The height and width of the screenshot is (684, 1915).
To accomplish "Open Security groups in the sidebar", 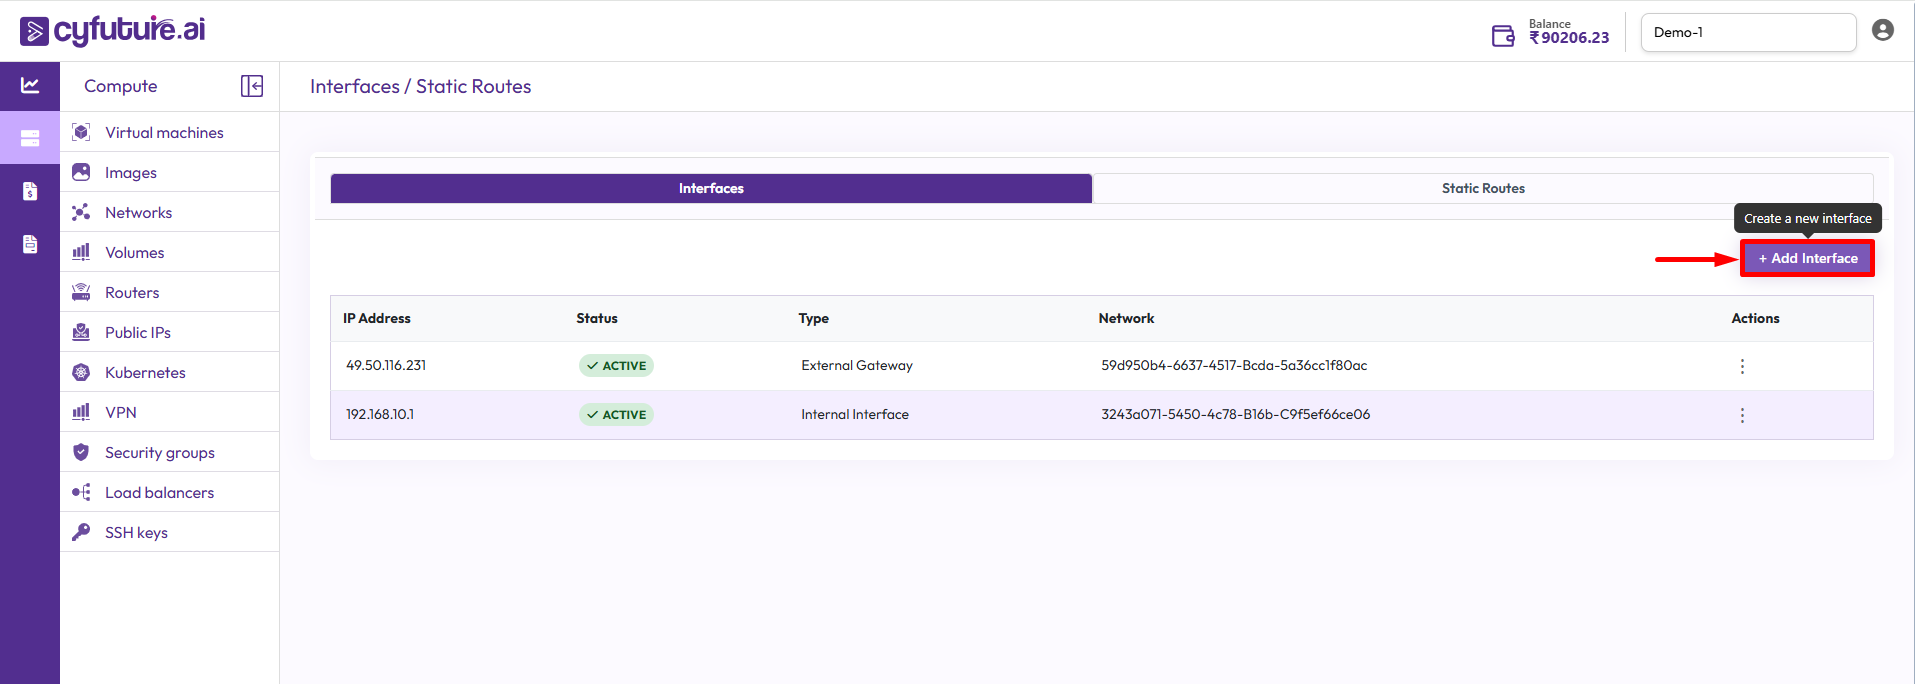I will 160,452.
